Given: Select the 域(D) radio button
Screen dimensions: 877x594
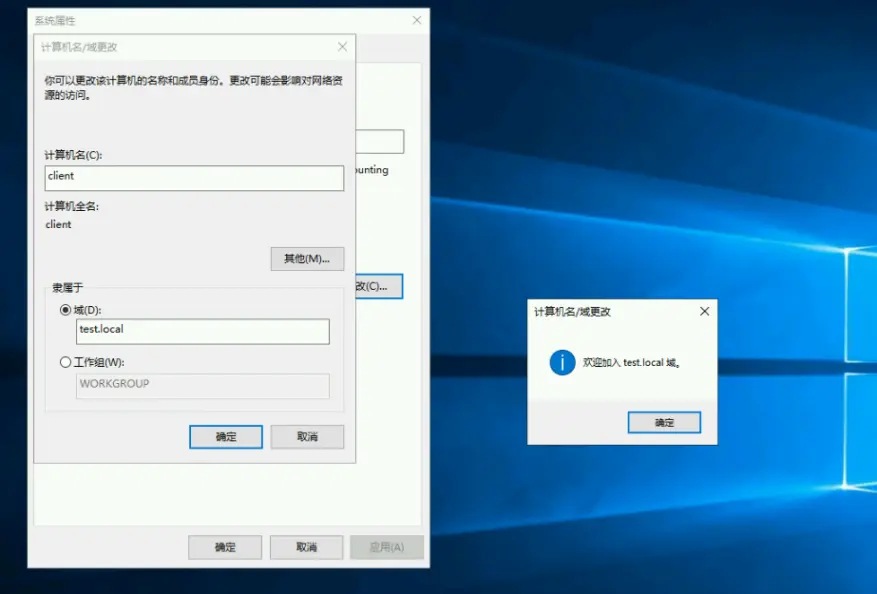Looking at the screenshot, I should [x=66, y=310].
